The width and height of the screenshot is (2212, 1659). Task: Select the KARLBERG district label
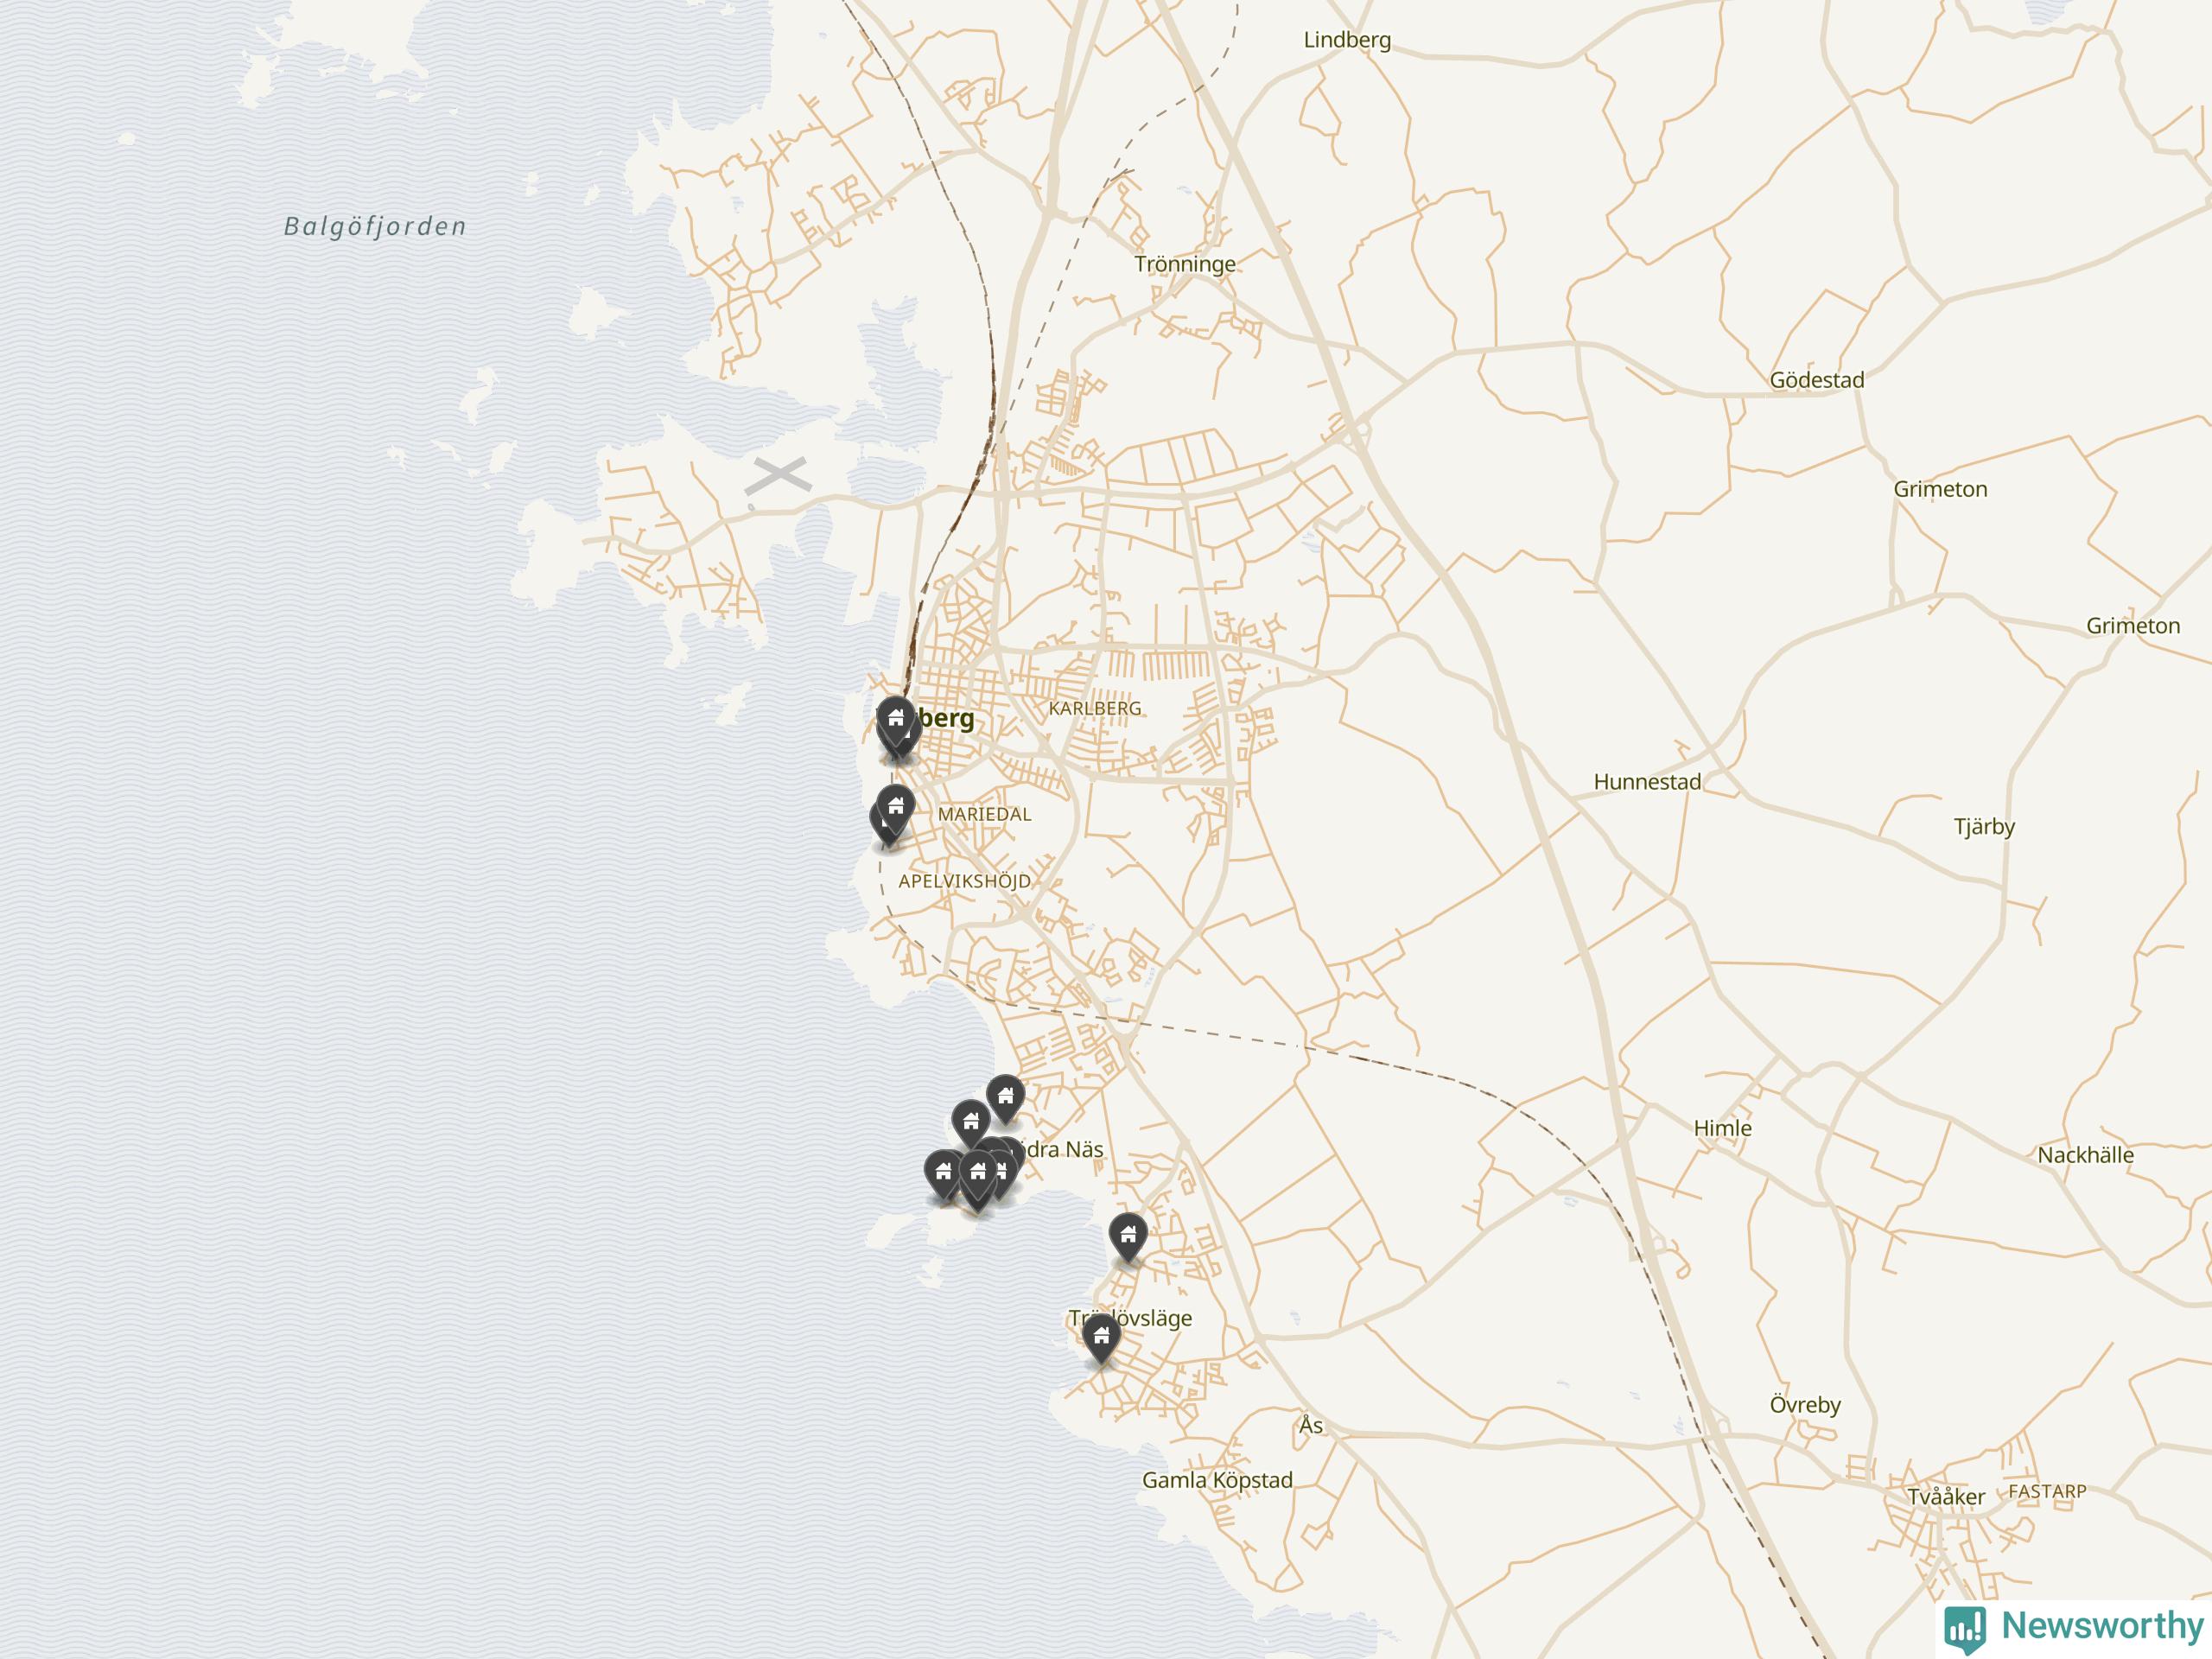(x=1095, y=708)
